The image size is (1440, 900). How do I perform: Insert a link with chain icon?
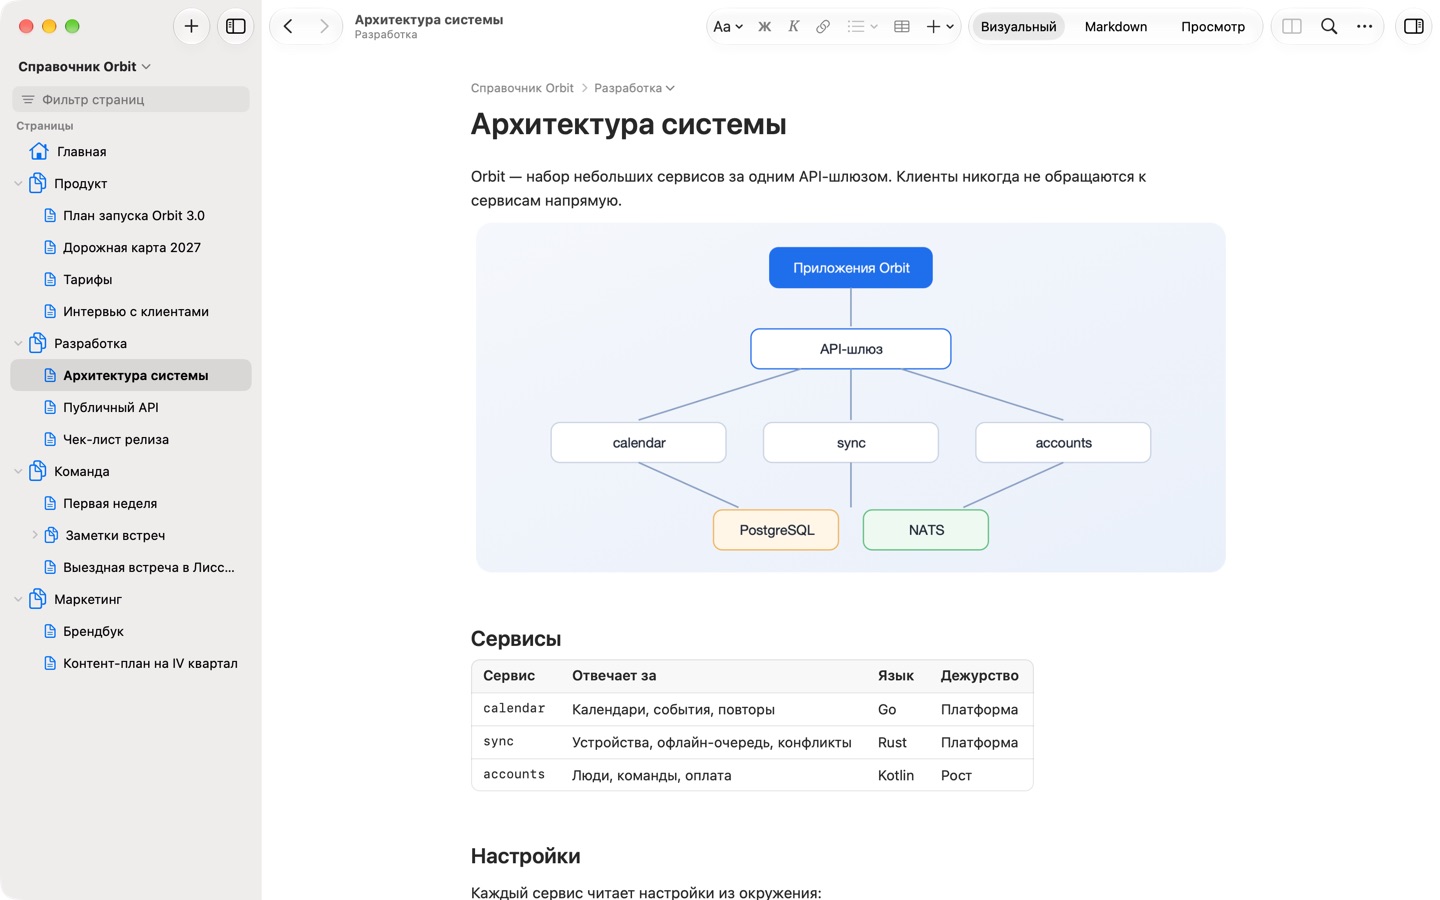point(823,27)
